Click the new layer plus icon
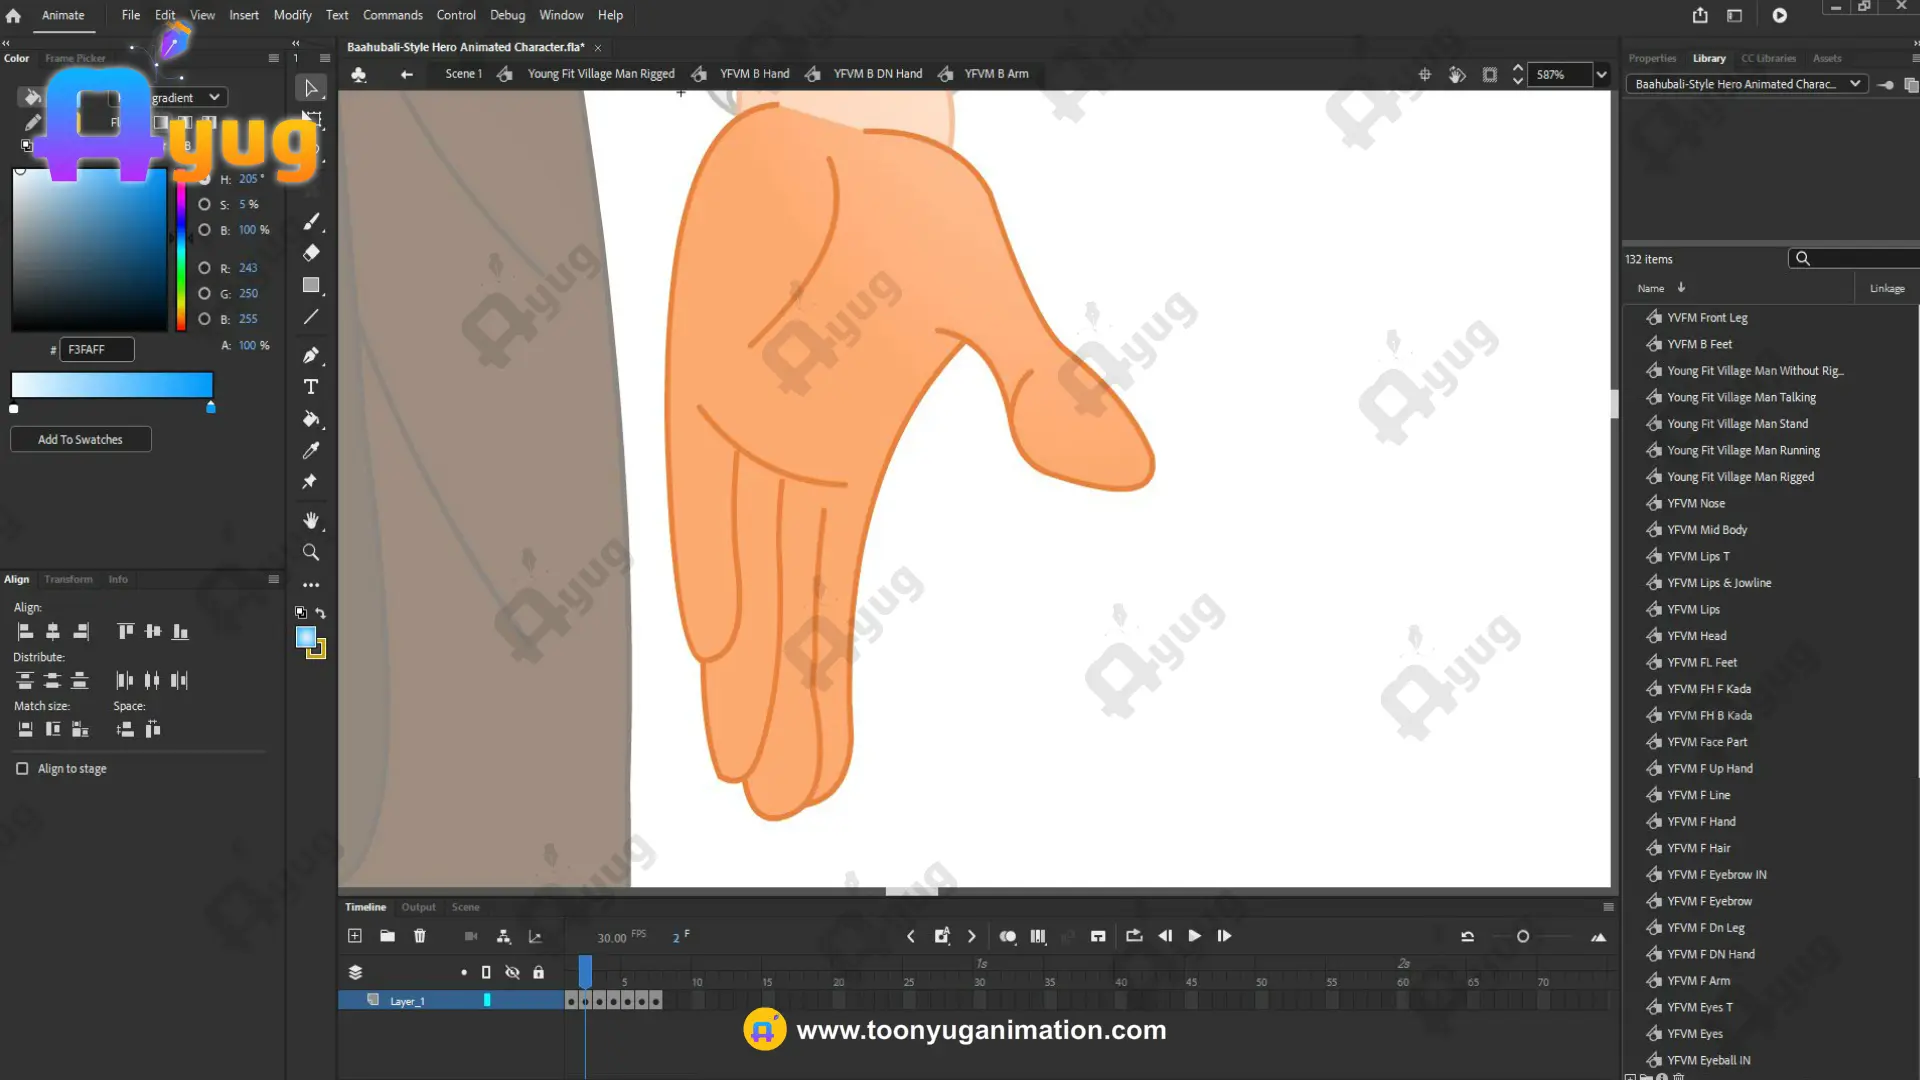Image resolution: width=1920 pixels, height=1080 pixels. pyautogui.click(x=355, y=936)
